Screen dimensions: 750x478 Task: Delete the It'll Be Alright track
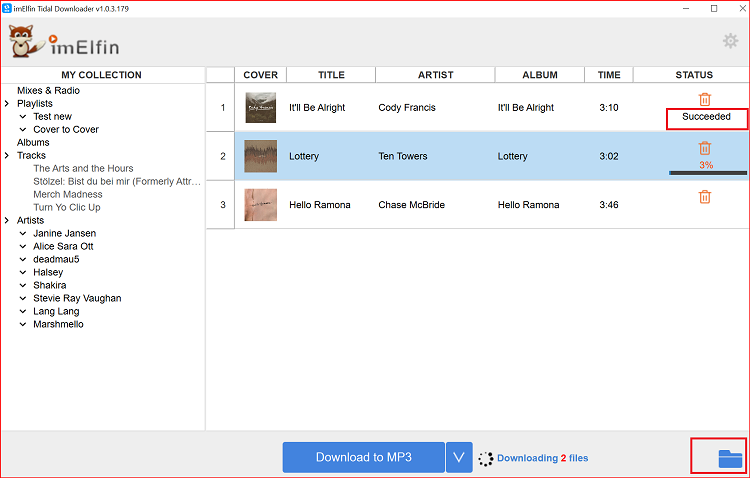click(x=705, y=99)
